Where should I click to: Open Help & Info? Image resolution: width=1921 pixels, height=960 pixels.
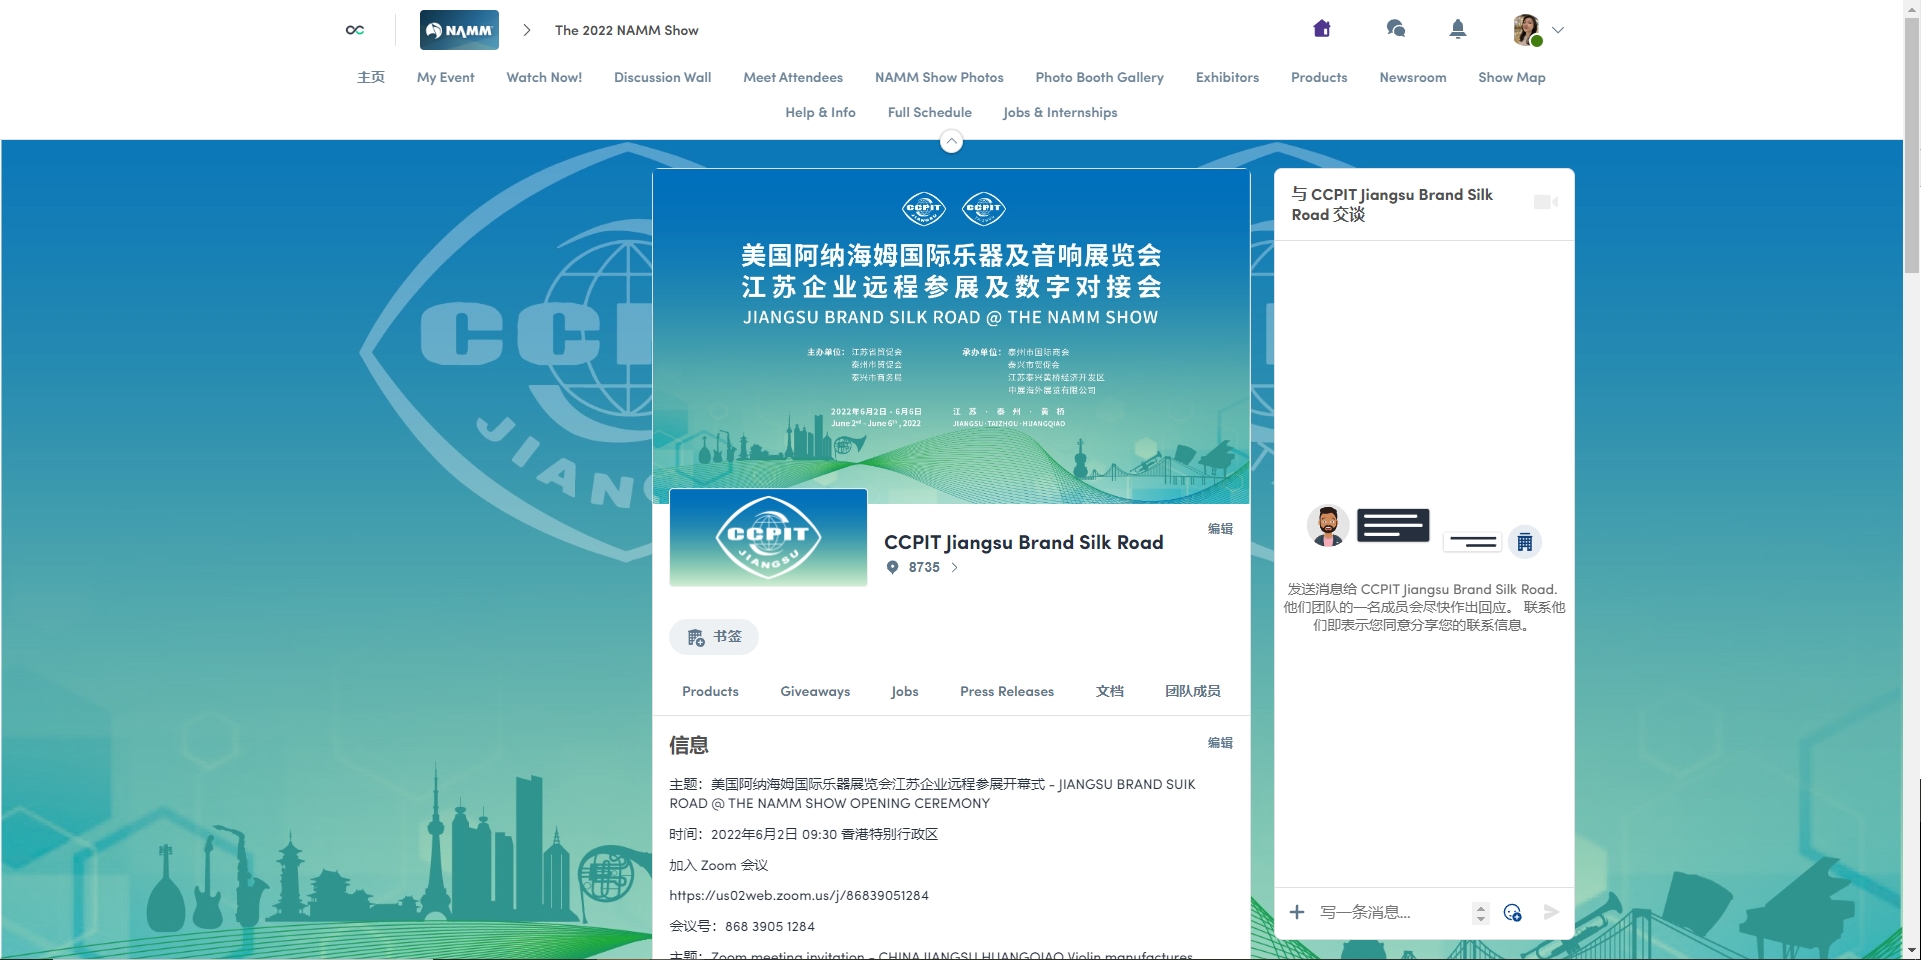pos(821,112)
